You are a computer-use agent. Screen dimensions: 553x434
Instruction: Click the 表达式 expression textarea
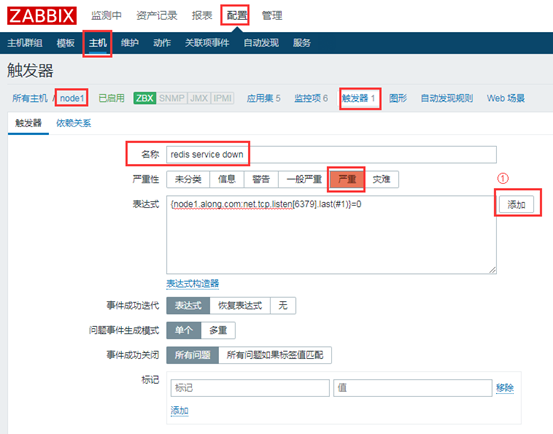(331, 235)
